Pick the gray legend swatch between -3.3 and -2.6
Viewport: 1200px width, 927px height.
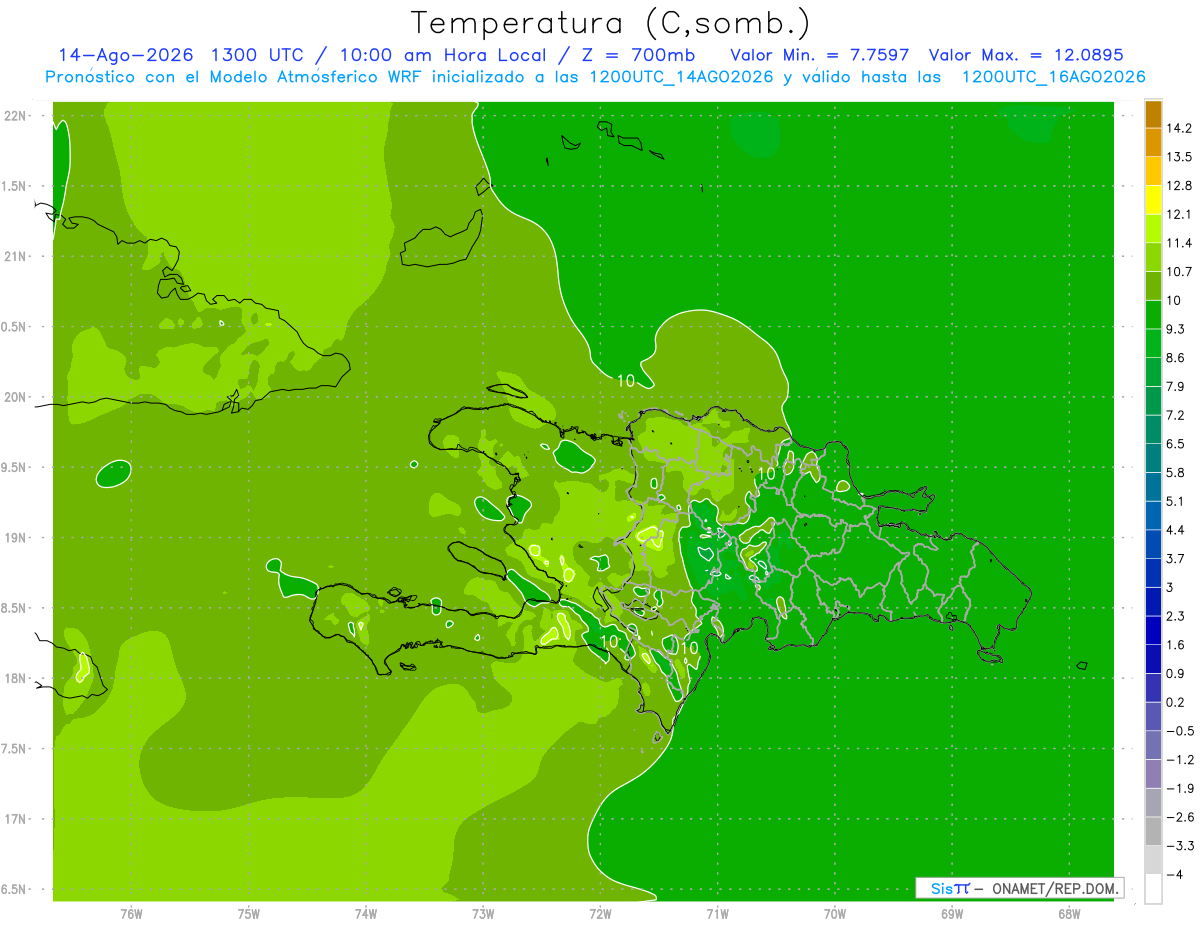point(1153,831)
